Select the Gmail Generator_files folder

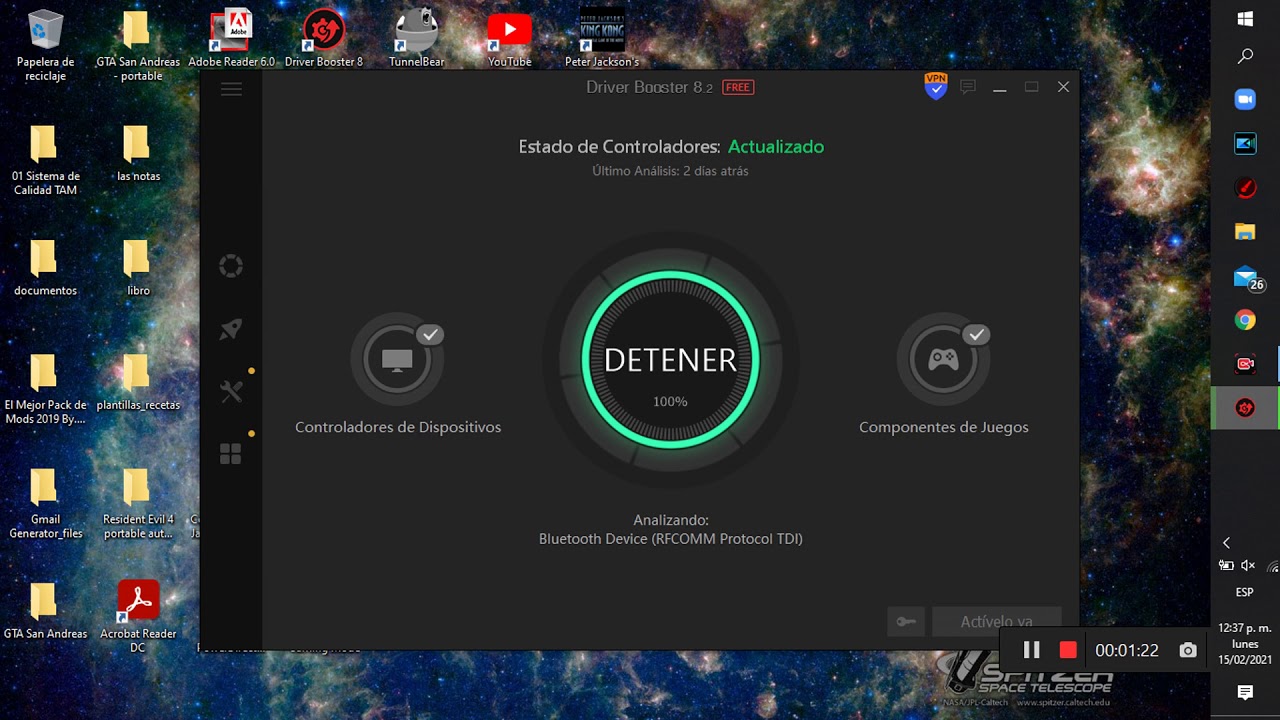[45, 504]
